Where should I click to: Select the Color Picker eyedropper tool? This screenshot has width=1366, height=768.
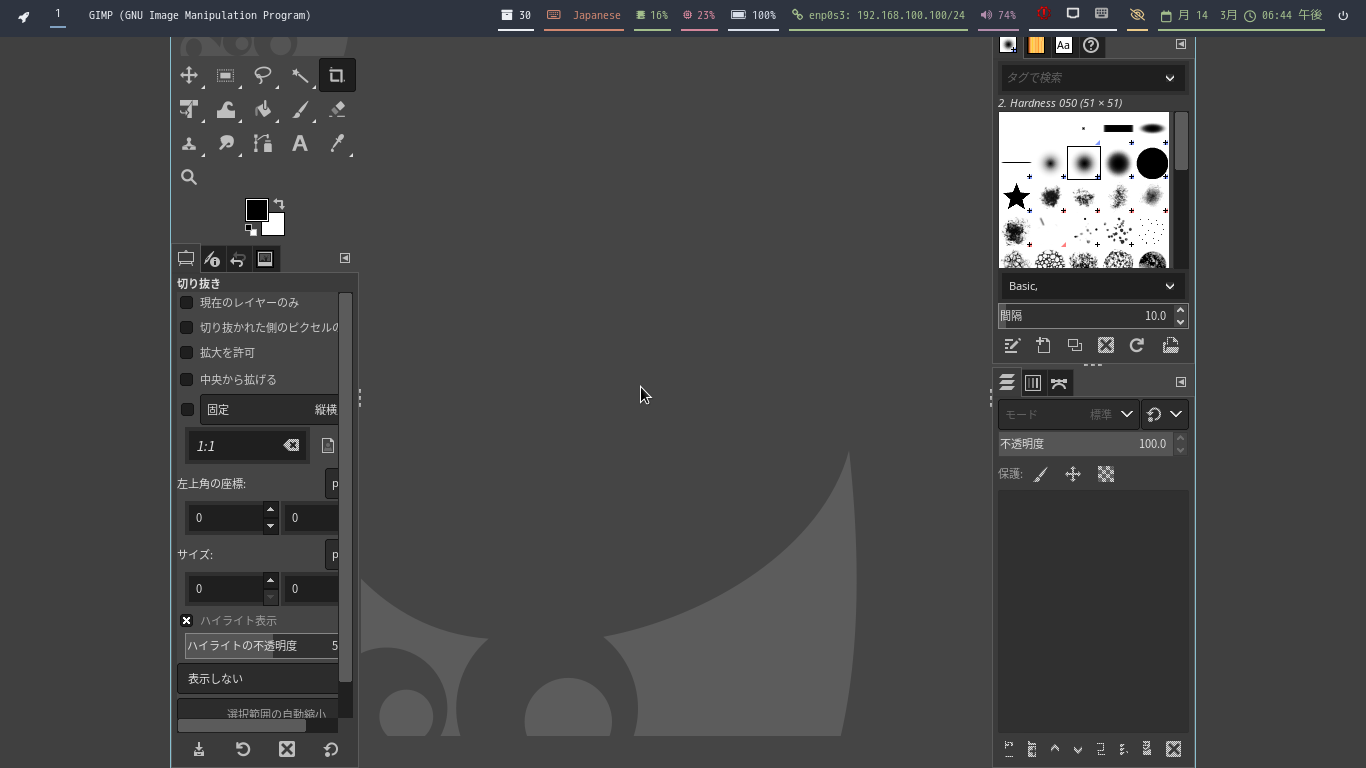337,144
